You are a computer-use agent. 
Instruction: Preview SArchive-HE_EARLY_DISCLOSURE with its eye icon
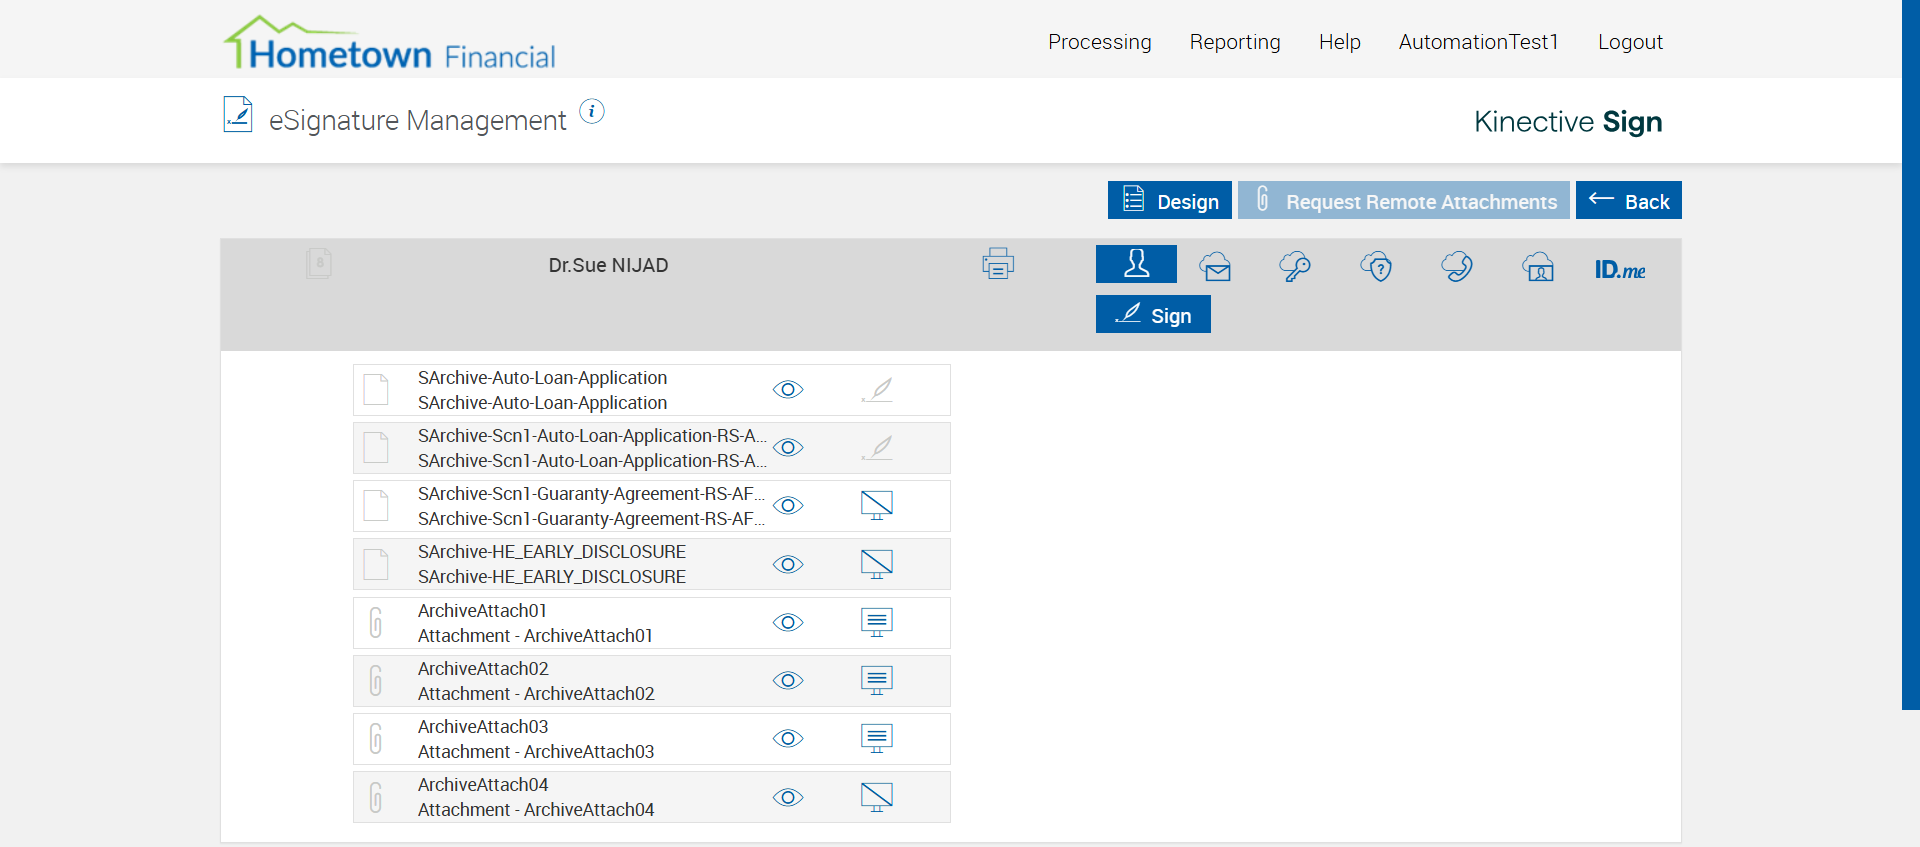[788, 565]
